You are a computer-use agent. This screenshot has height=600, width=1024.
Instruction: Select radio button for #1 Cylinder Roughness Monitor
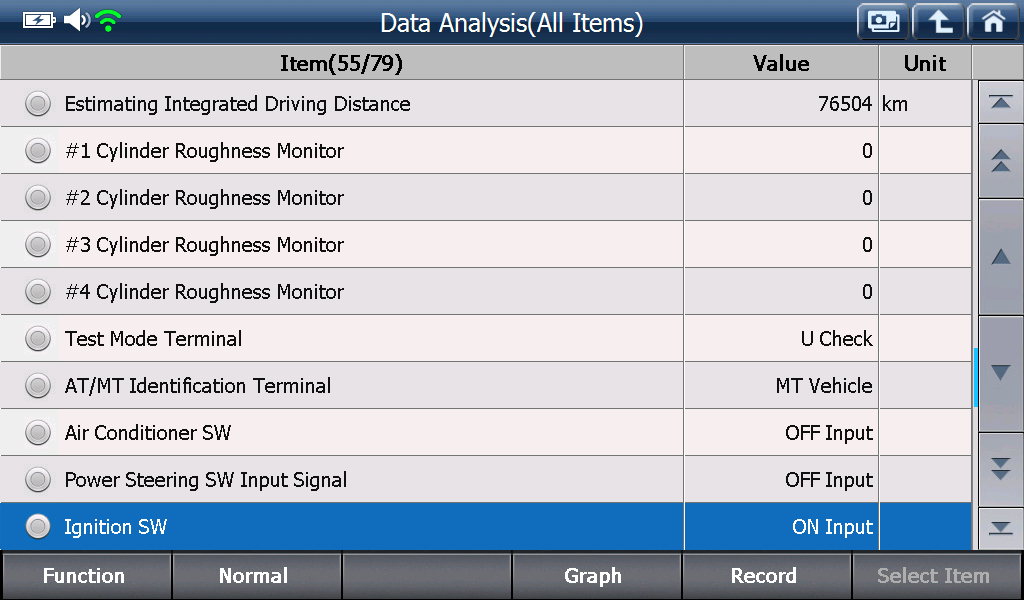coord(38,150)
